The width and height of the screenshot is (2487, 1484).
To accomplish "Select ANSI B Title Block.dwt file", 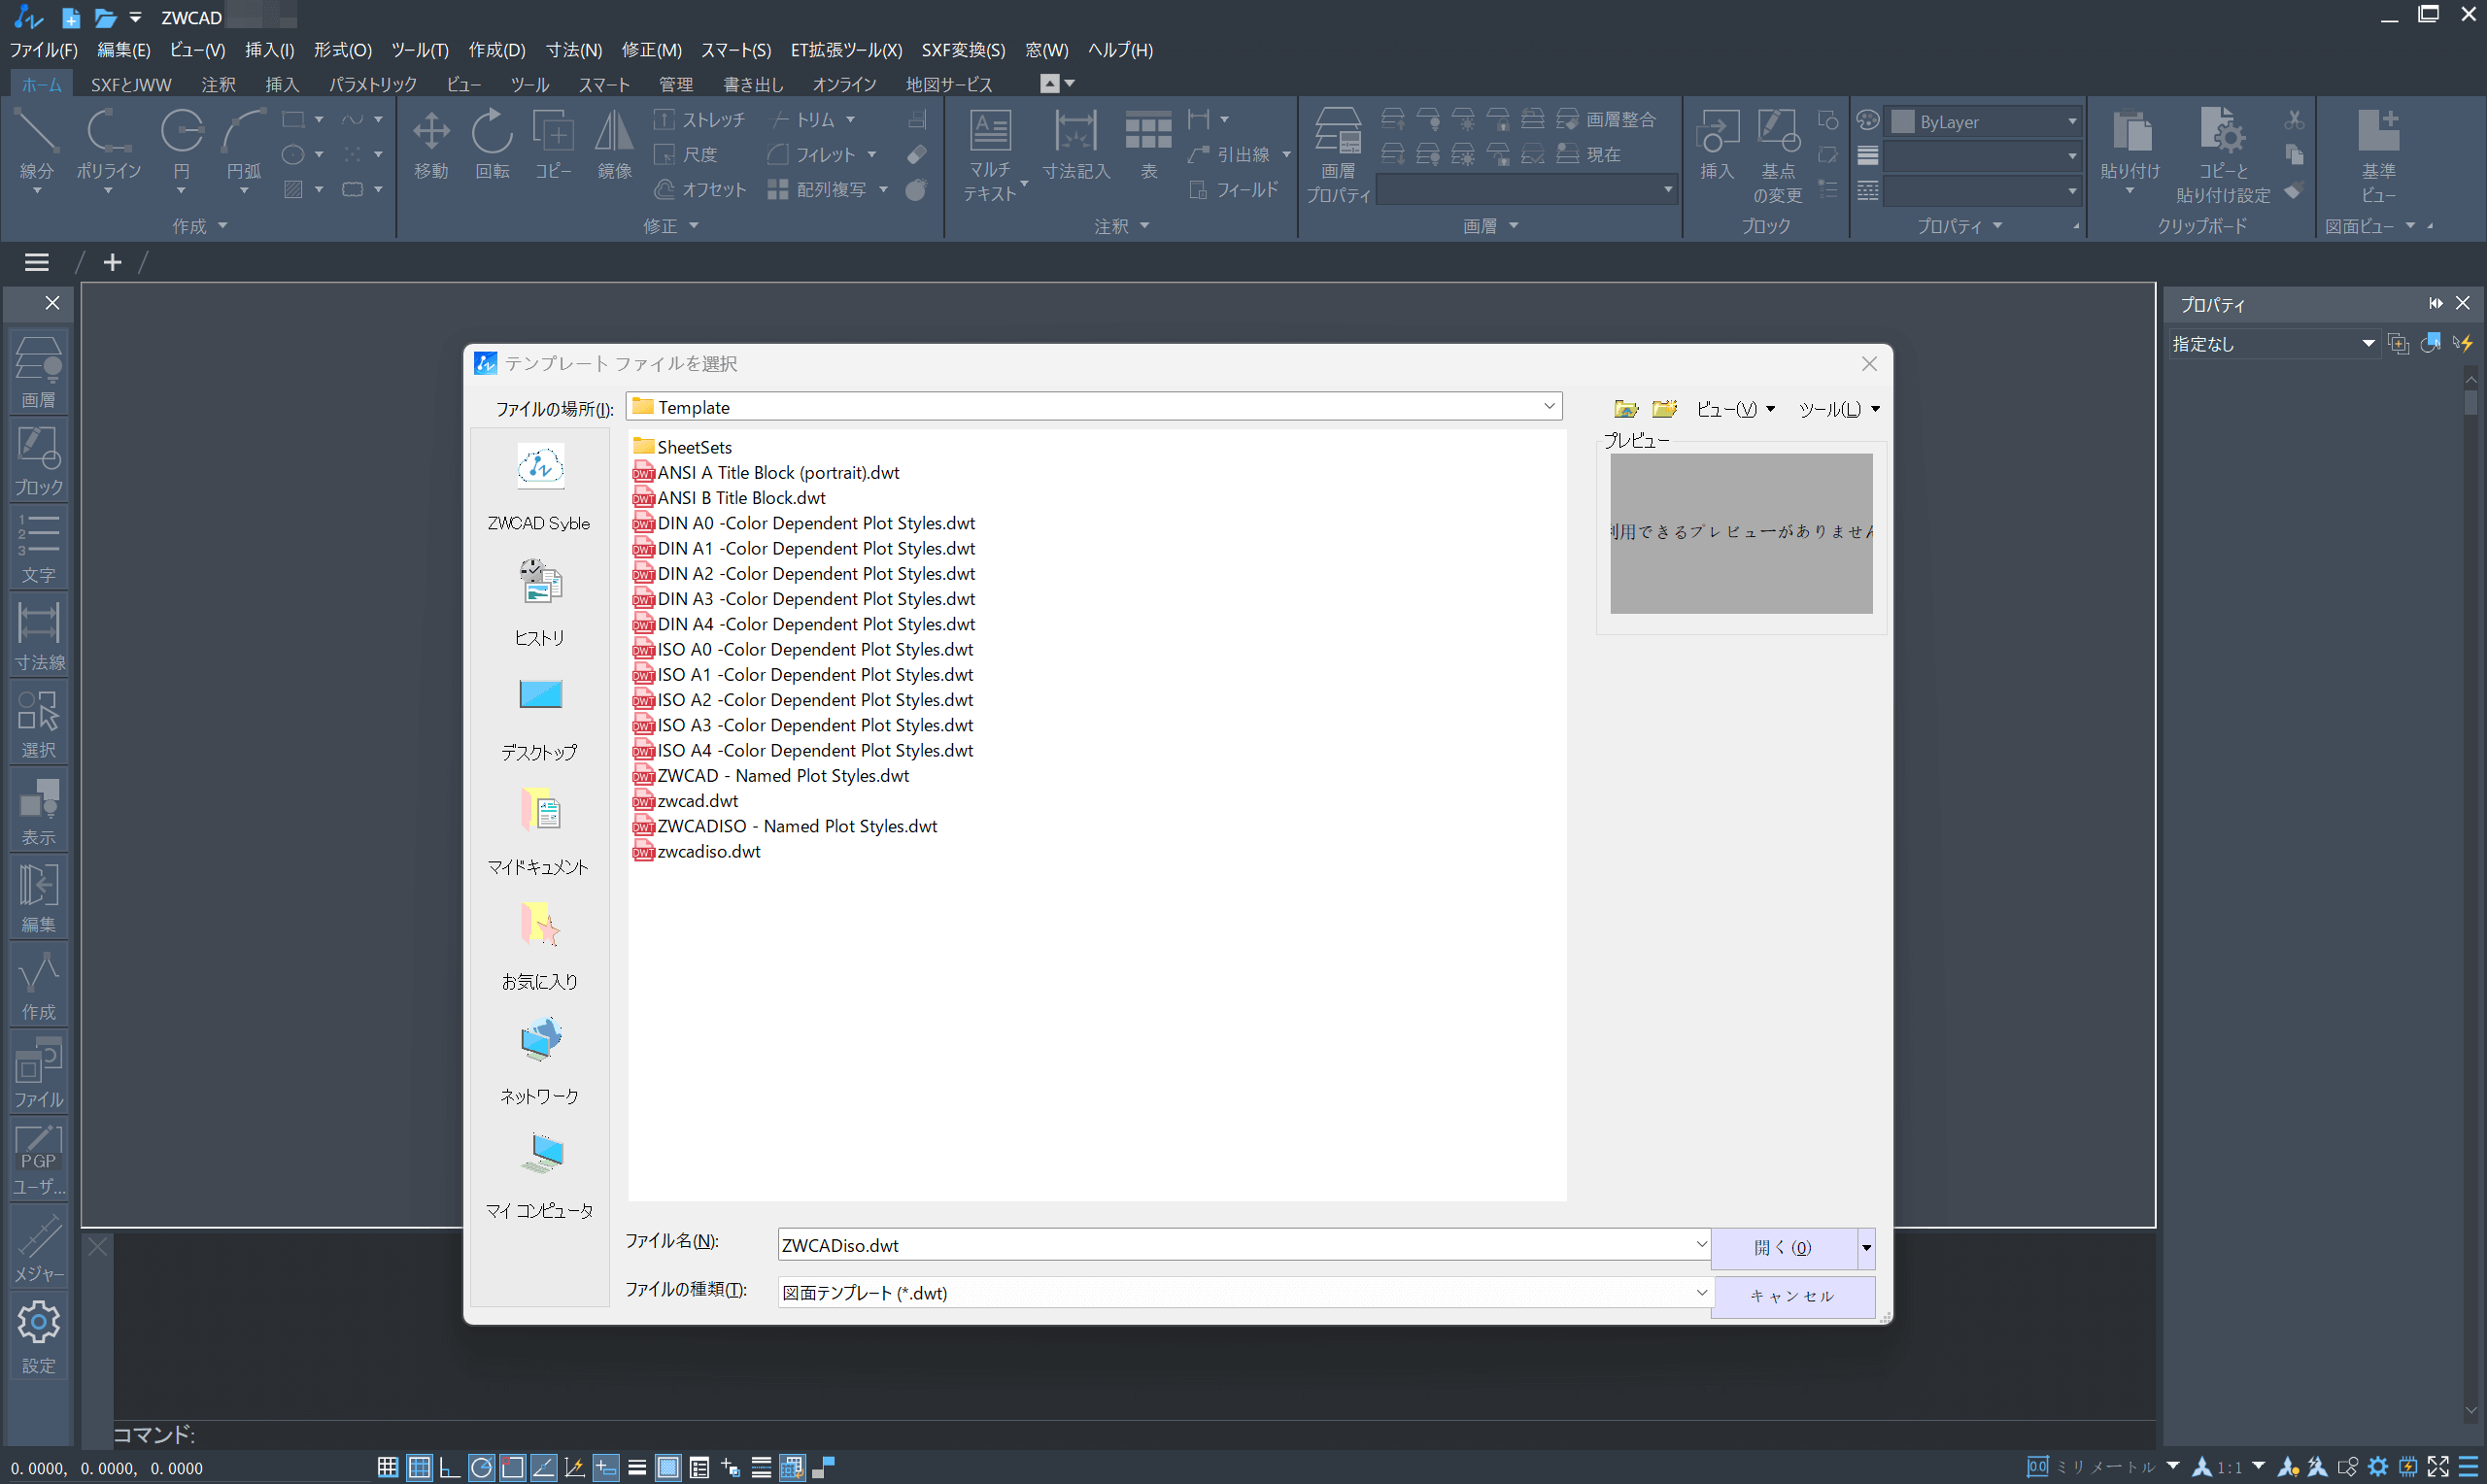I will pyautogui.click(x=729, y=497).
